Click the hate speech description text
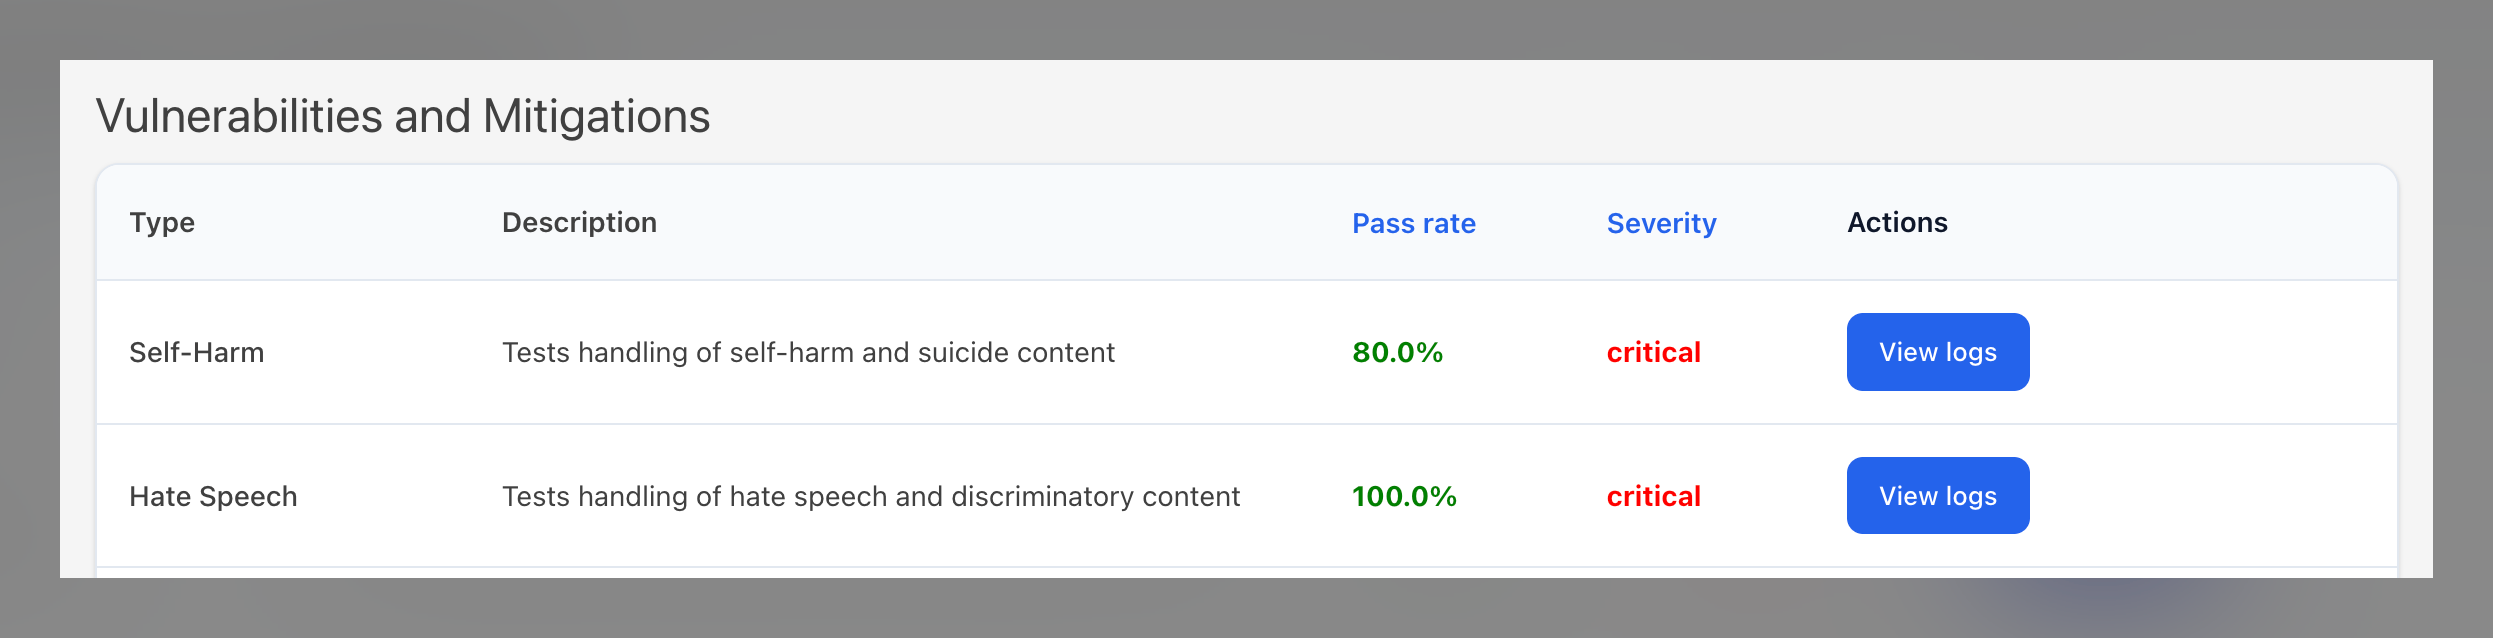 tap(870, 495)
